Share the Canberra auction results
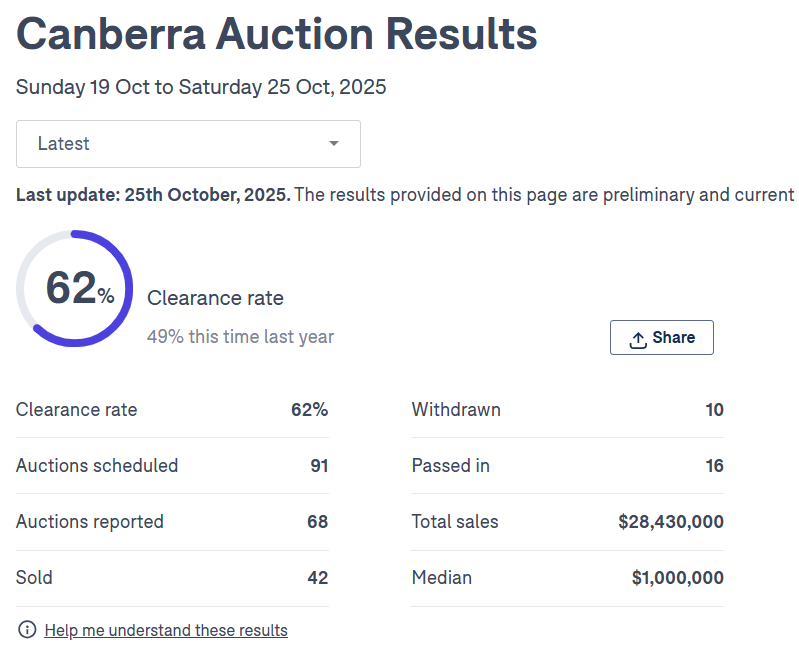 tap(661, 338)
